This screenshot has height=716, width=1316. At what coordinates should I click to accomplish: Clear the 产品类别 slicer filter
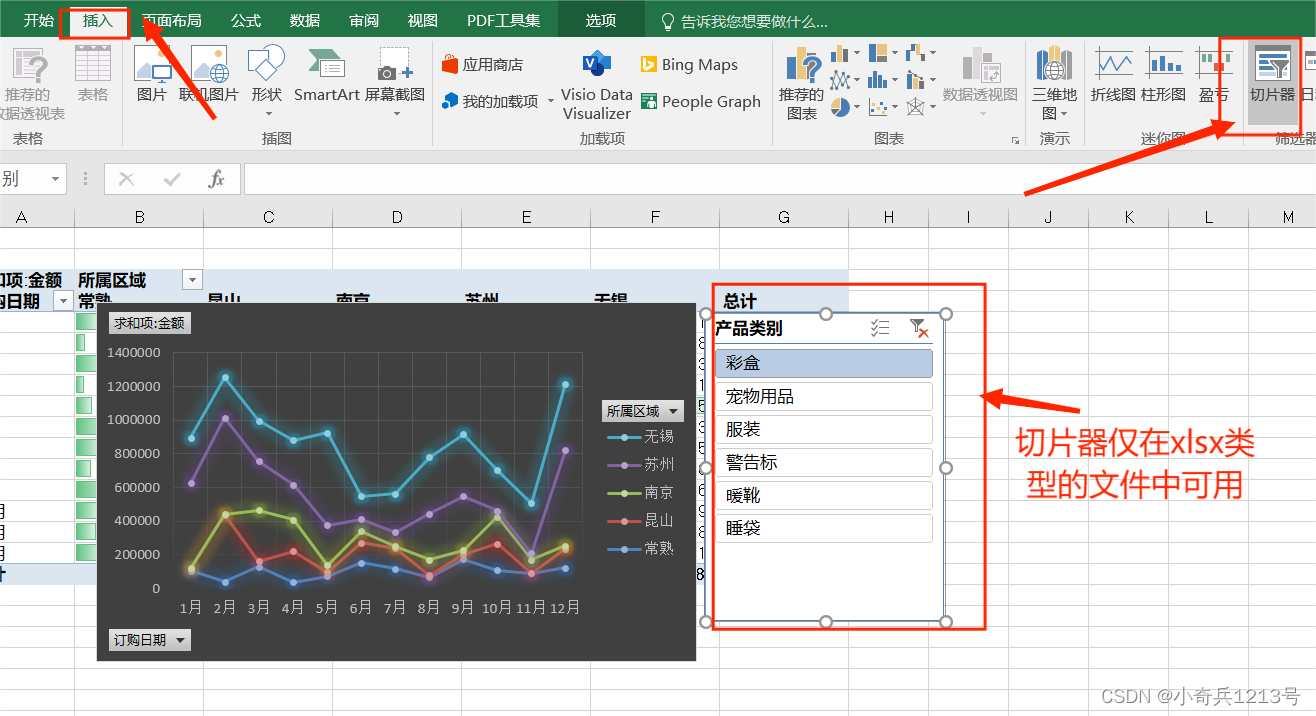[918, 328]
